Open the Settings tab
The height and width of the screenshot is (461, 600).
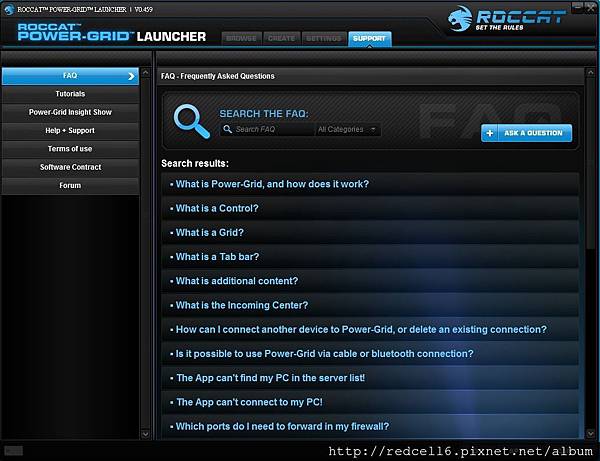pyautogui.click(x=324, y=39)
